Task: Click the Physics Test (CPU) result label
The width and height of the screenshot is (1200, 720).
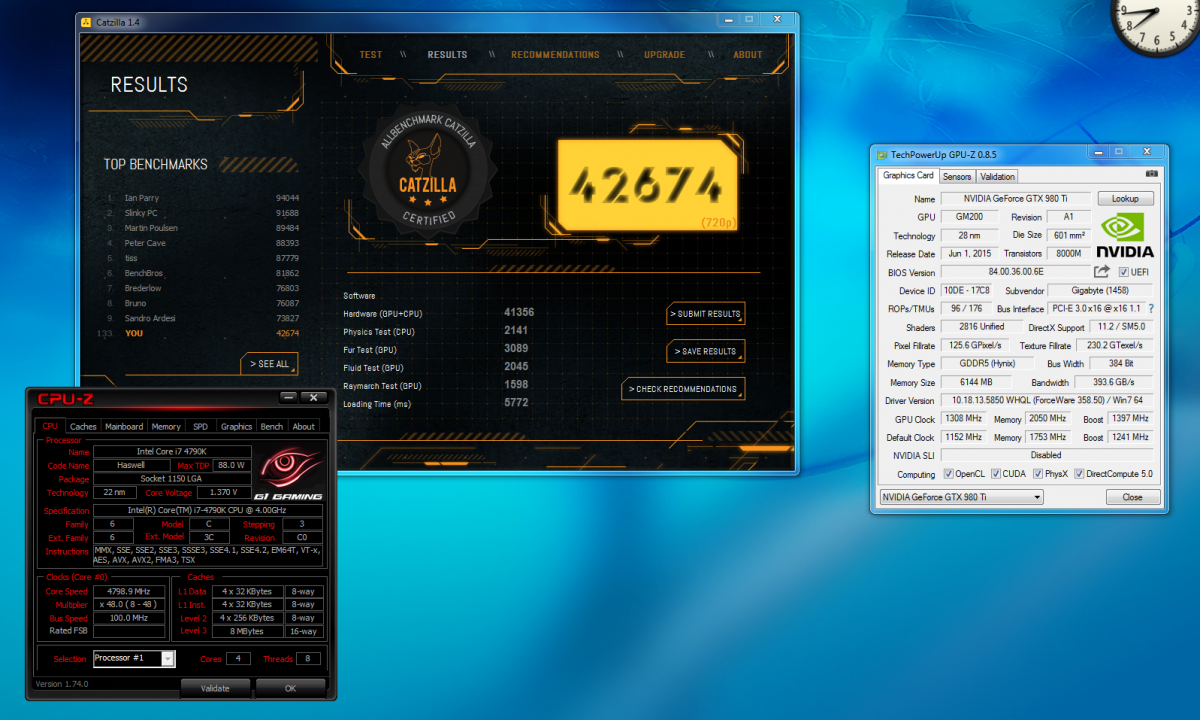Action: click(379, 332)
